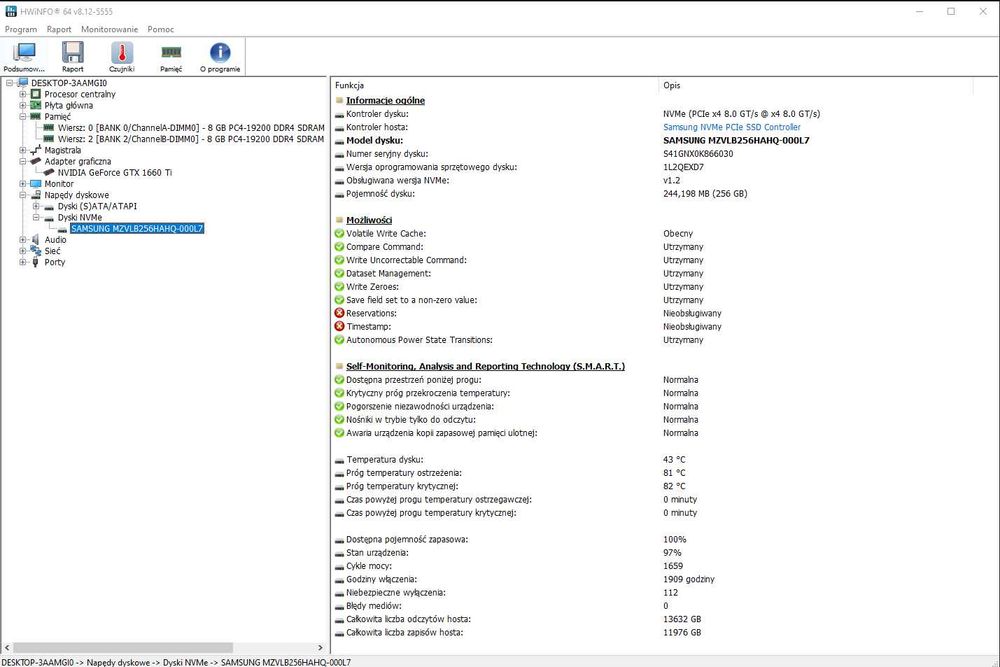1000x667 pixels.
Task: Click the Obsługiwana wersja NVMe row
Action: (663, 180)
